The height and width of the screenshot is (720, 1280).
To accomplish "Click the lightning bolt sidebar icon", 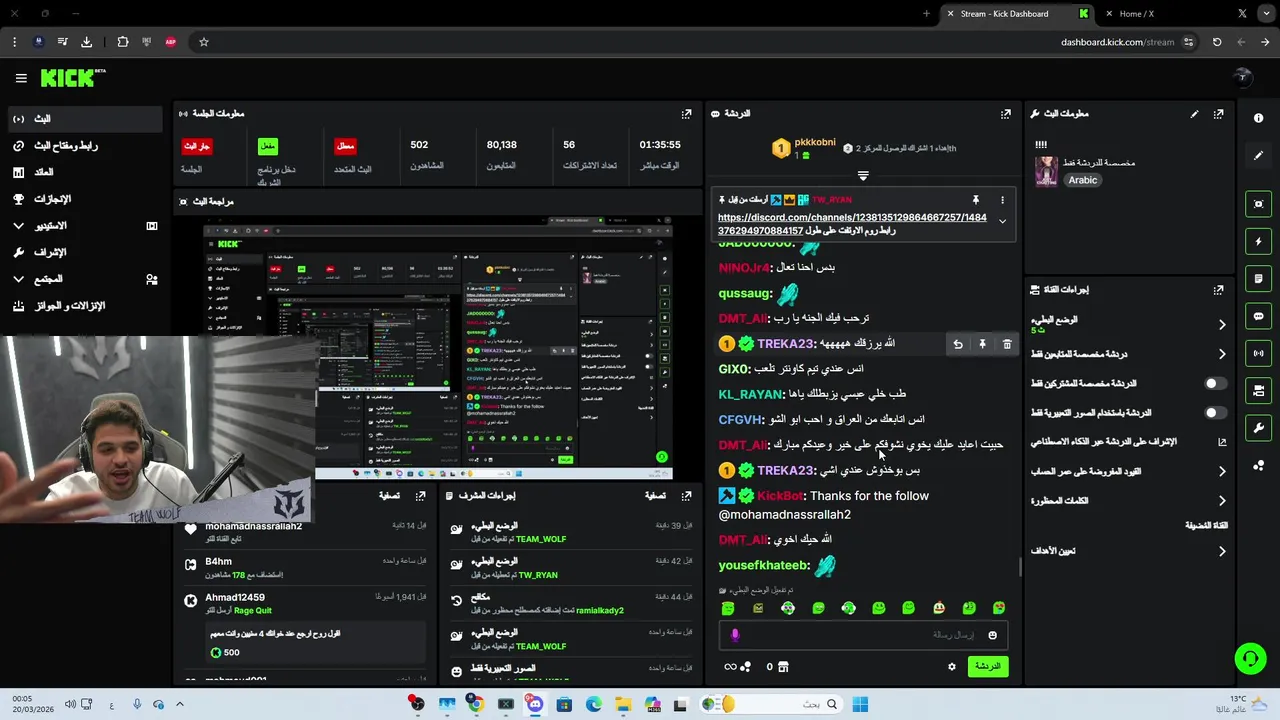I will (x=1258, y=241).
